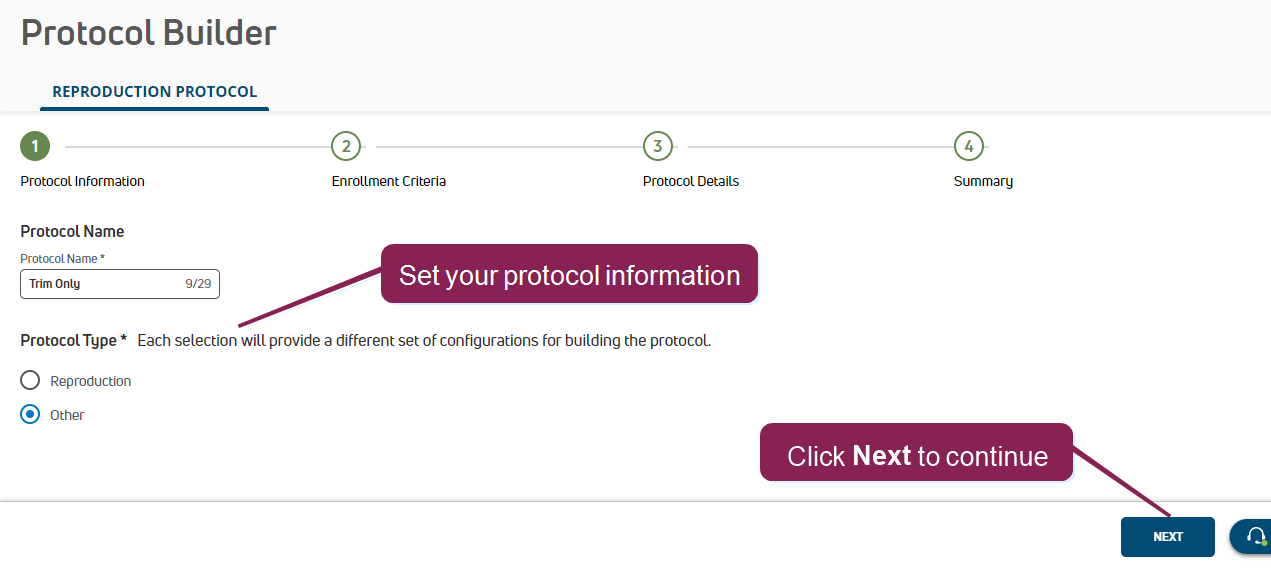Focus the Protocol Name text field
Screen dimensions: 1271x572
click(x=100, y=284)
